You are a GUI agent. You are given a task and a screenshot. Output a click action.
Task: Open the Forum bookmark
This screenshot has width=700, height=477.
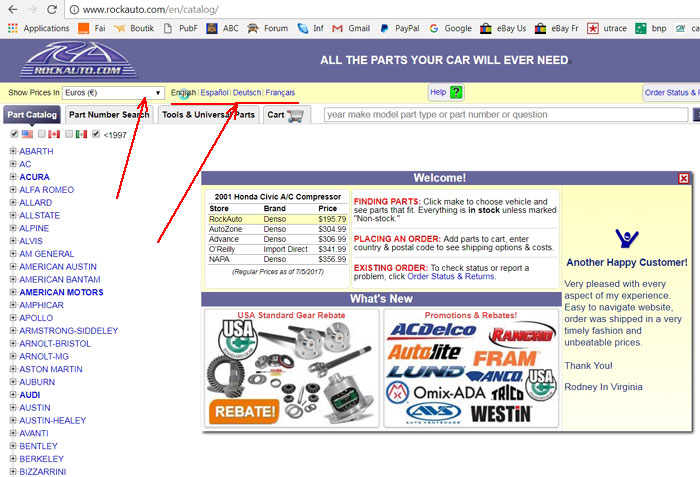pyautogui.click(x=267, y=28)
